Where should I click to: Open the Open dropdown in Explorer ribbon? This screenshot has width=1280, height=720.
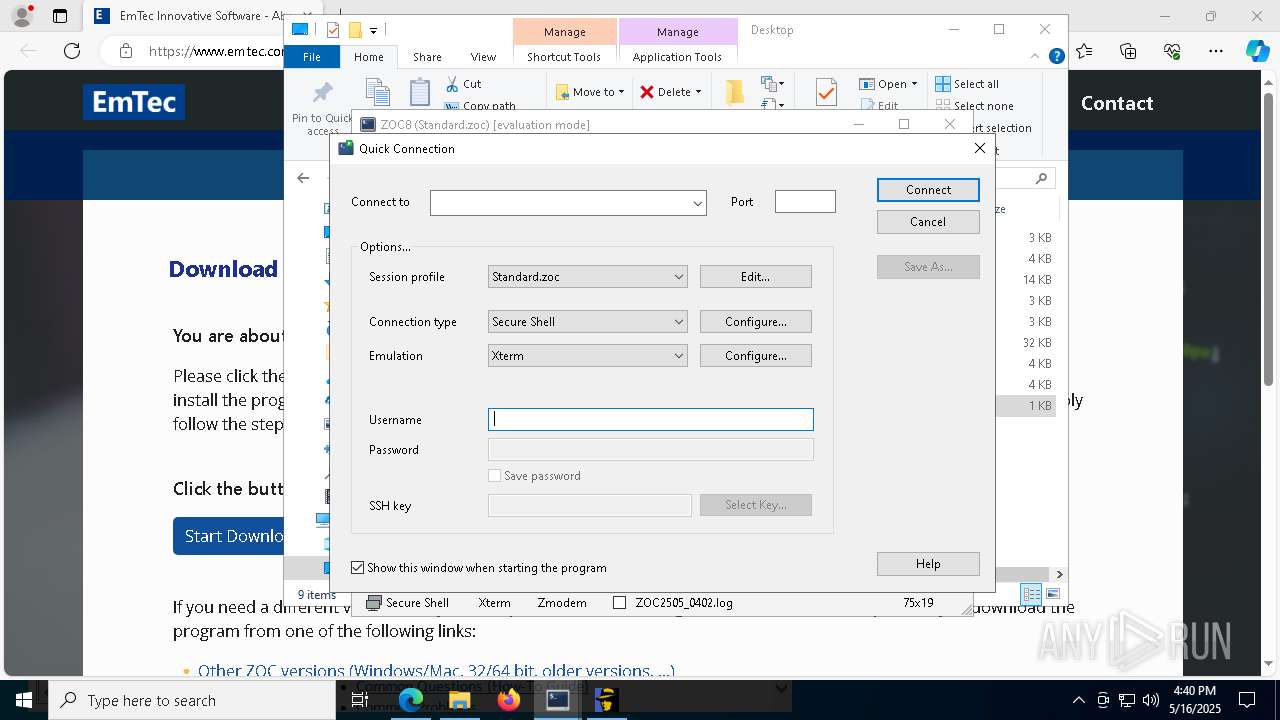[x=888, y=84]
